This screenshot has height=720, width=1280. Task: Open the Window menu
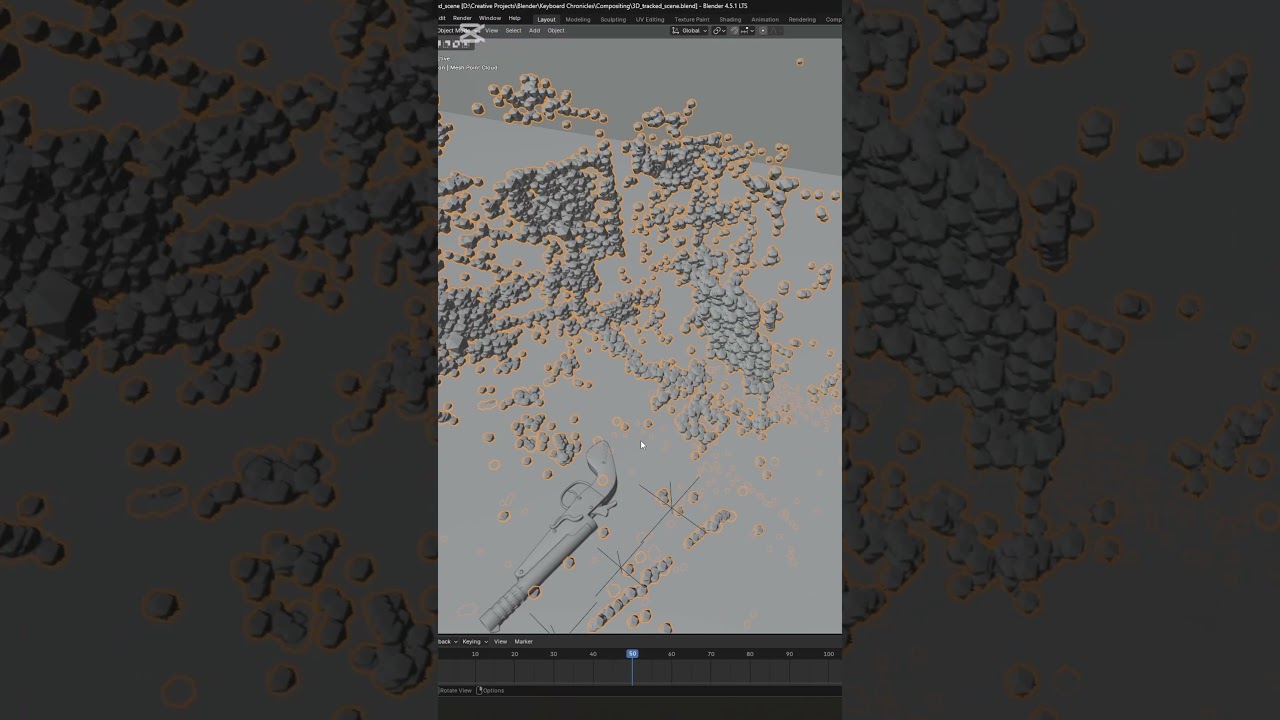490,18
